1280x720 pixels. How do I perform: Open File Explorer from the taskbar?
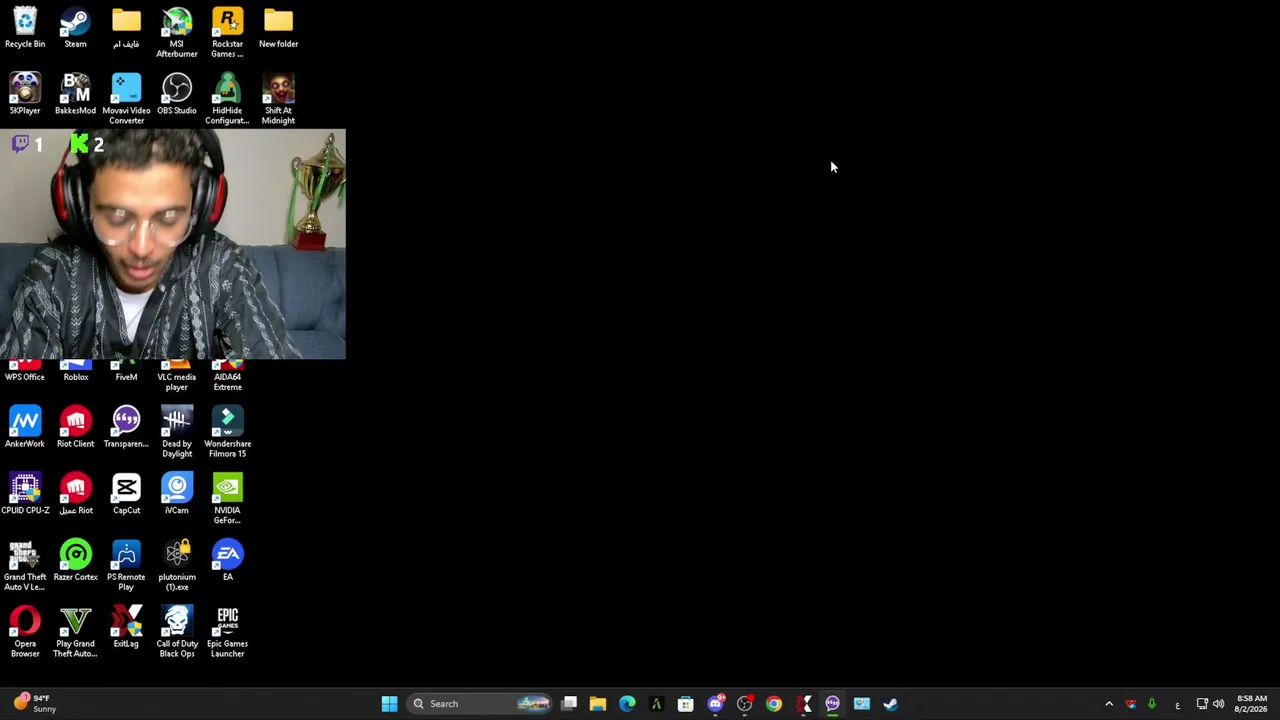[598, 704]
